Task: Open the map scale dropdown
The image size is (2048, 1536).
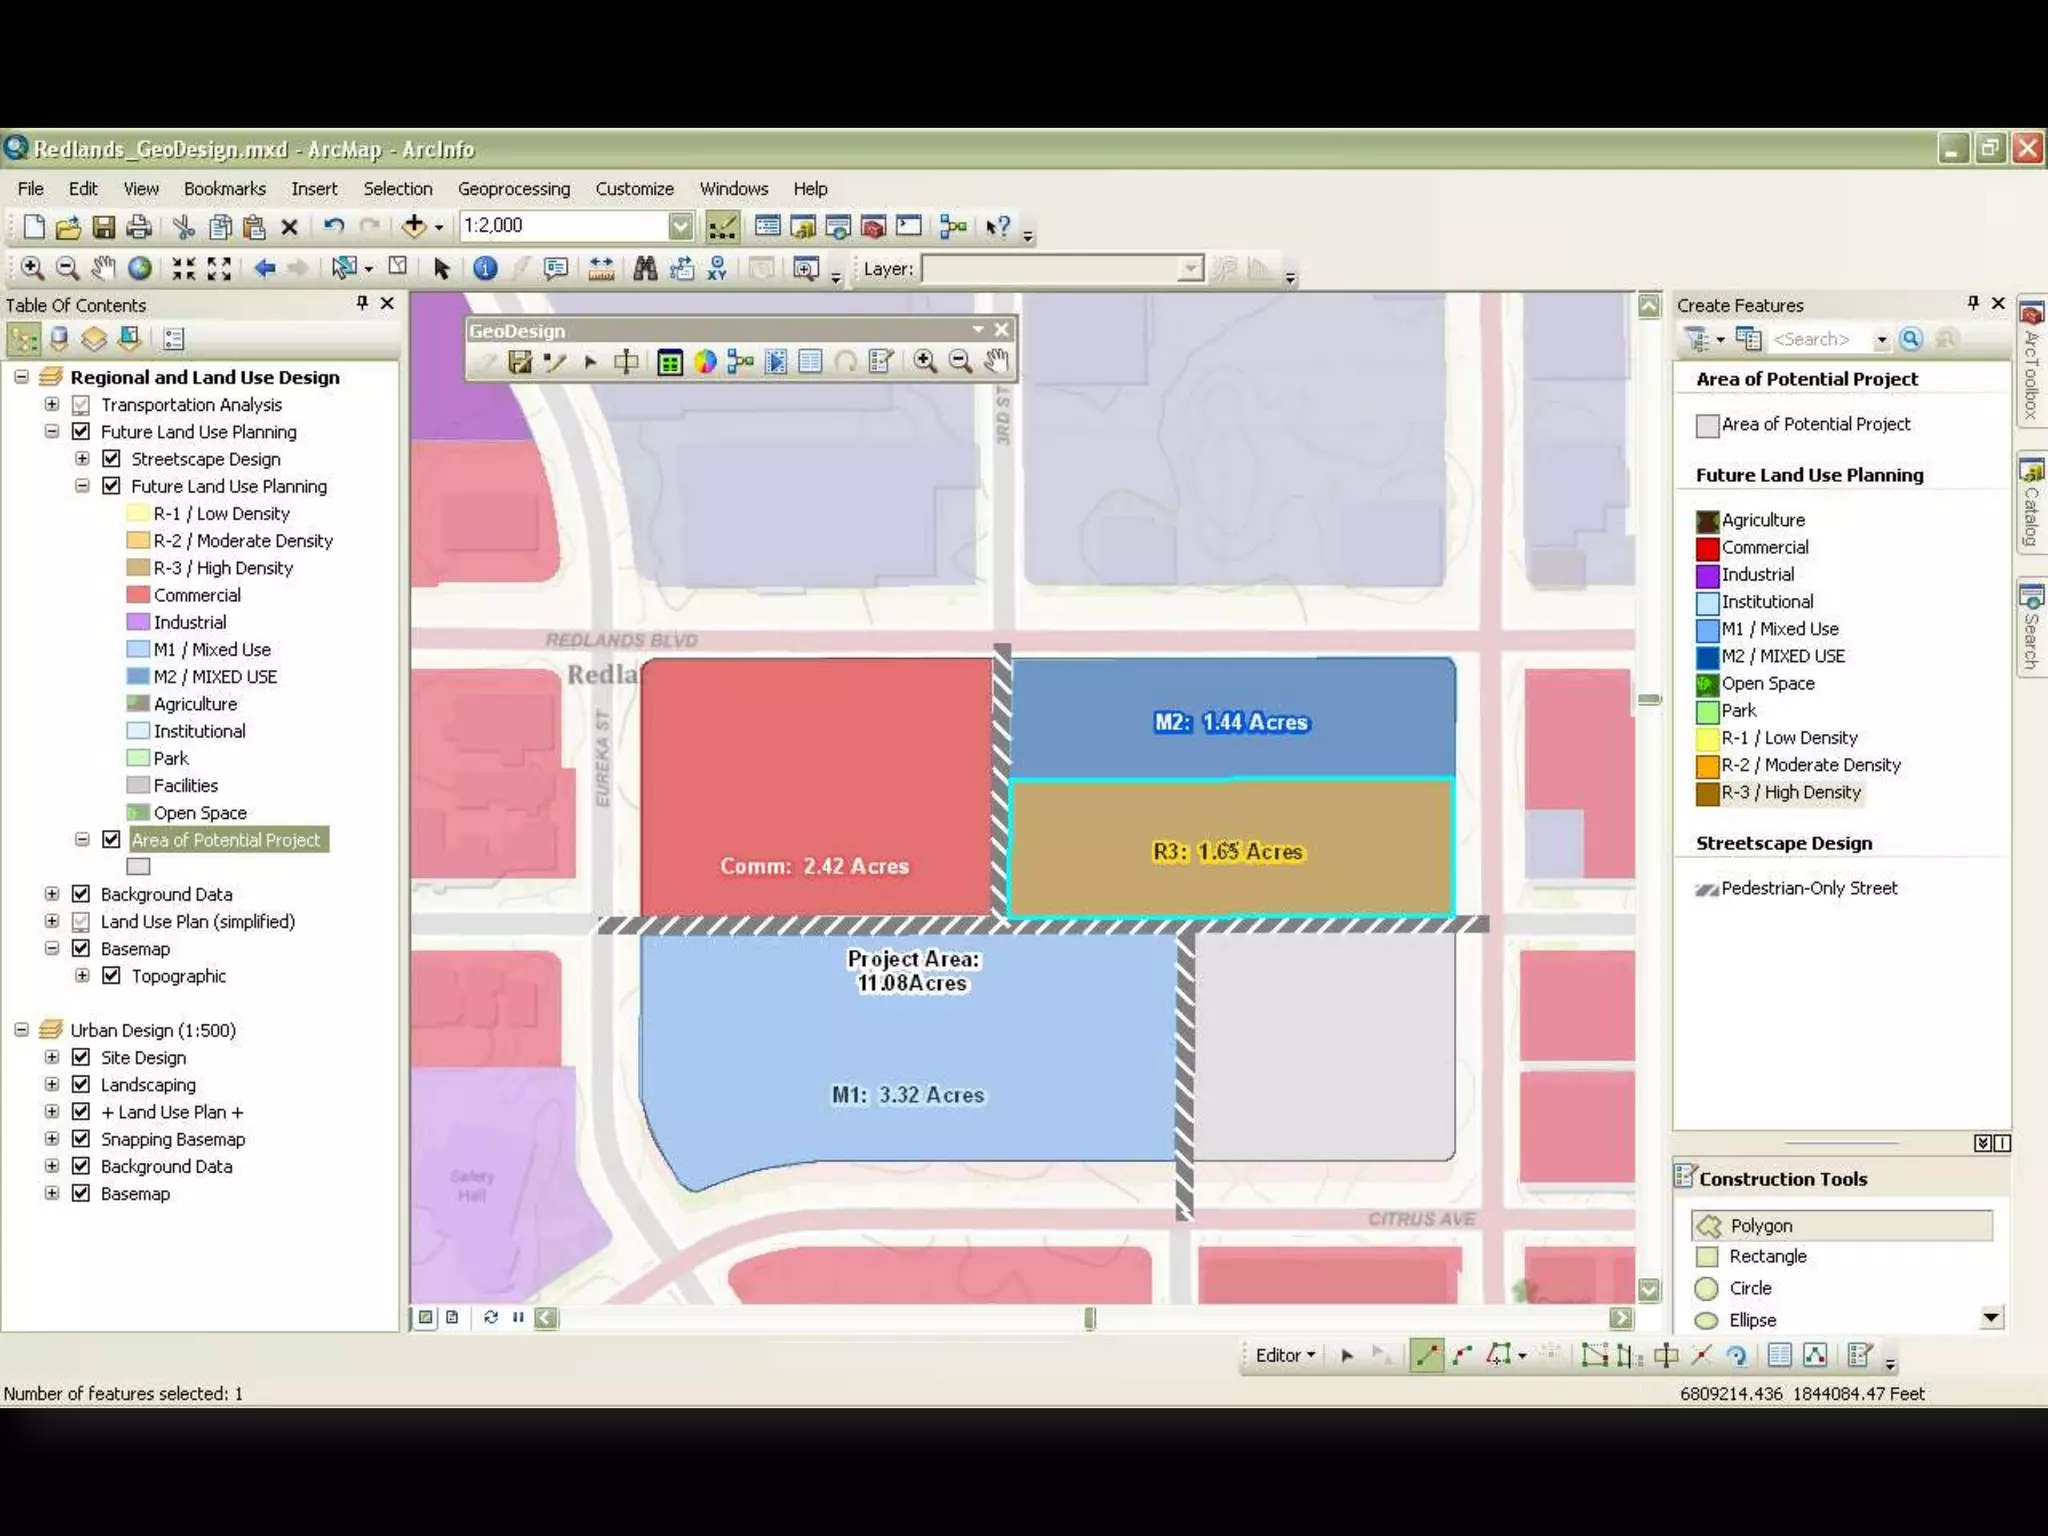Action: coord(680,226)
